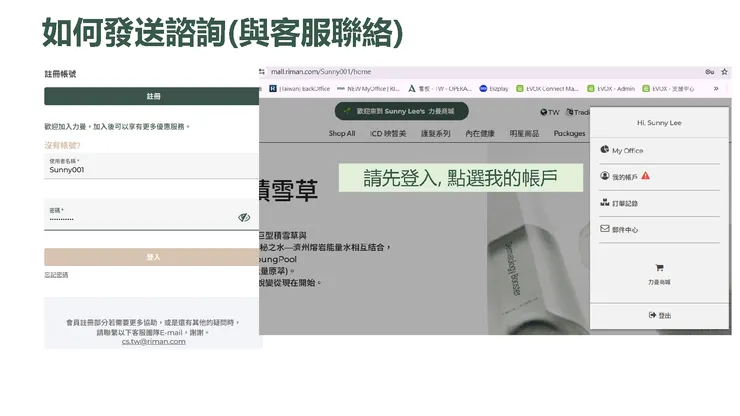The width and height of the screenshot is (740, 416).
Task: Click the 沒有帳號? text
Action: tap(62, 145)
